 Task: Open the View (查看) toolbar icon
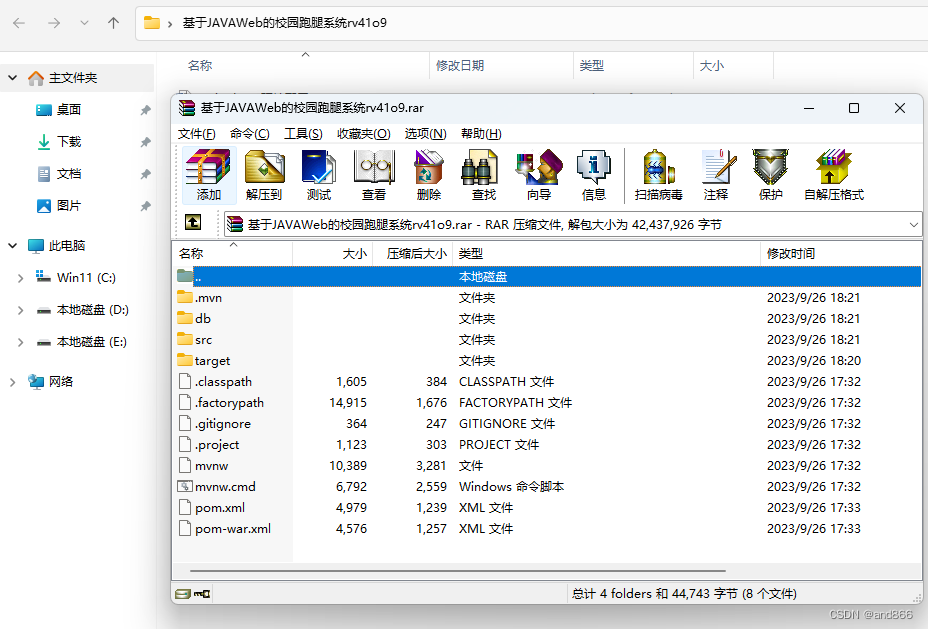[373, 175]
